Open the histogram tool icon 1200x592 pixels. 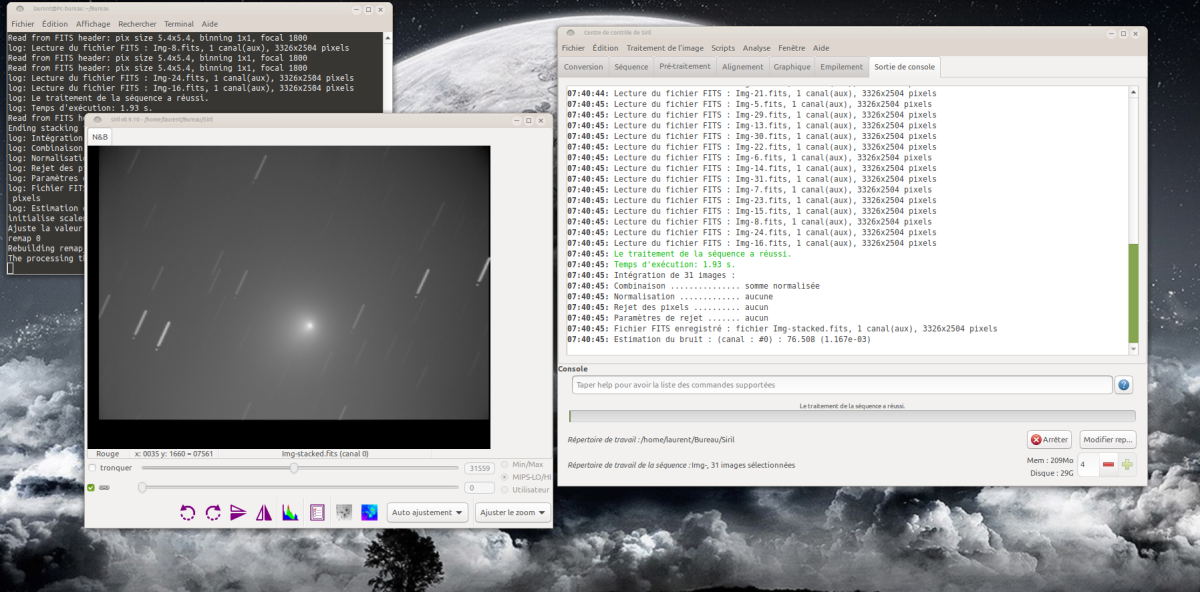pos(290,513)
